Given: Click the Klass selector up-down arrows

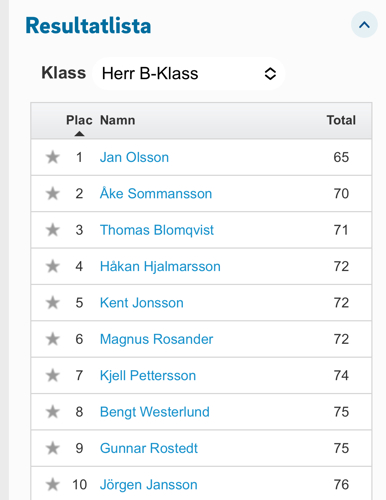Looking at the screenshot, I should pos(270,74).
